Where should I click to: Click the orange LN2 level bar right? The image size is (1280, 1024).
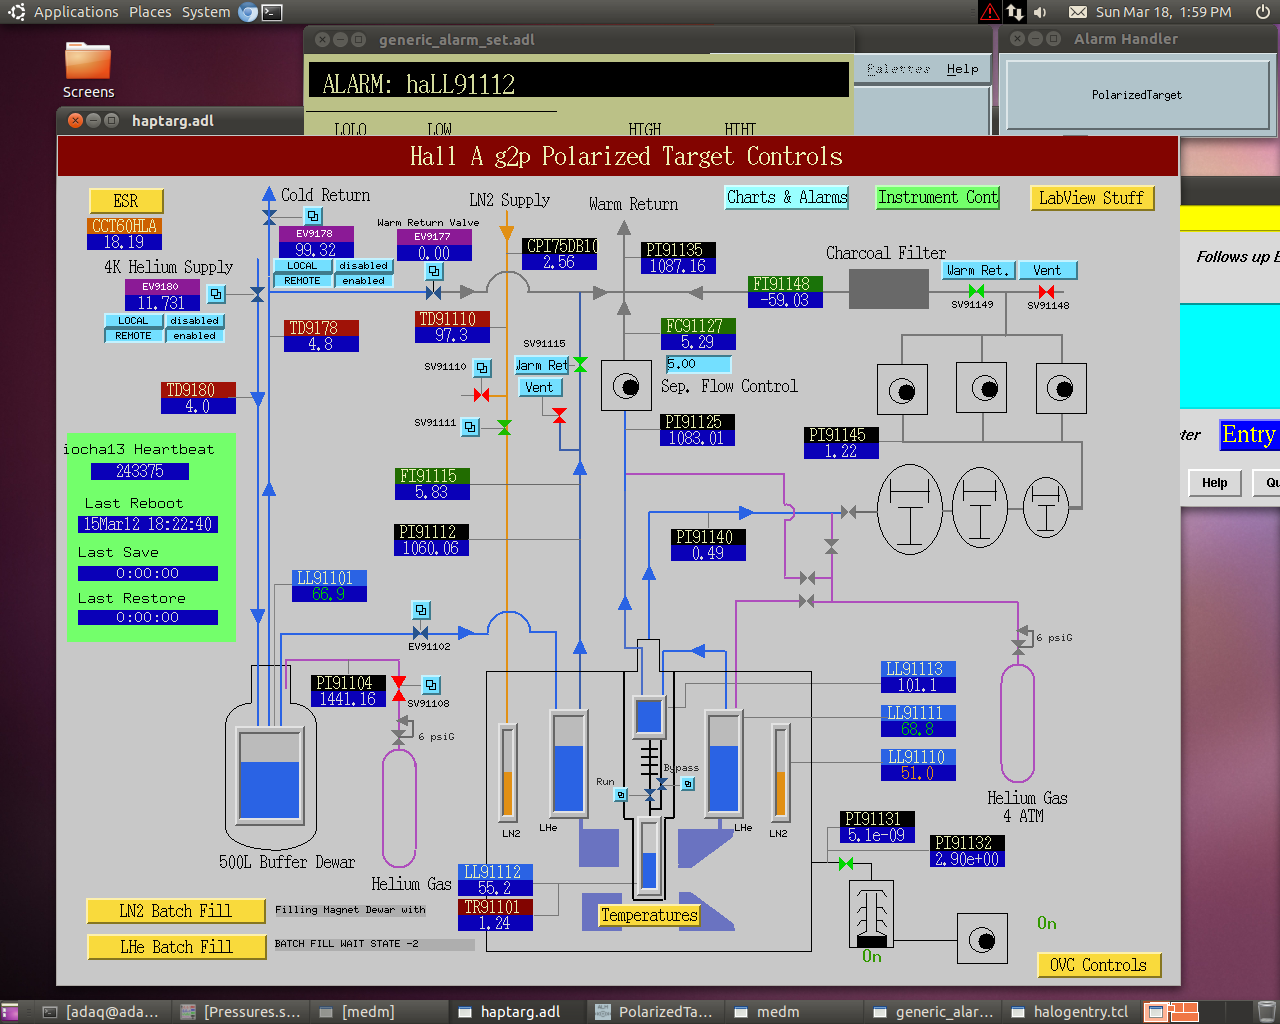tap(780, 771)
